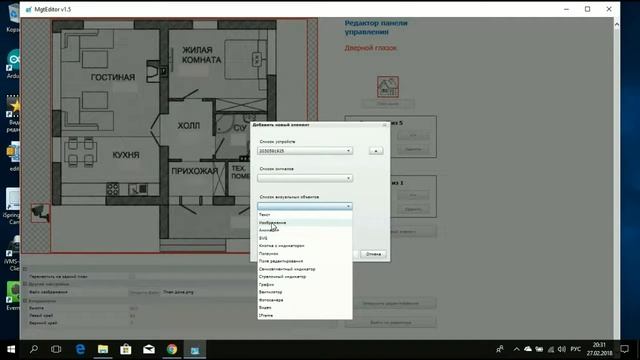Toggle the 'Переместить на задний план' checkbox
Image resolution: width=640 pixels, height=360 pixels.
132,276
